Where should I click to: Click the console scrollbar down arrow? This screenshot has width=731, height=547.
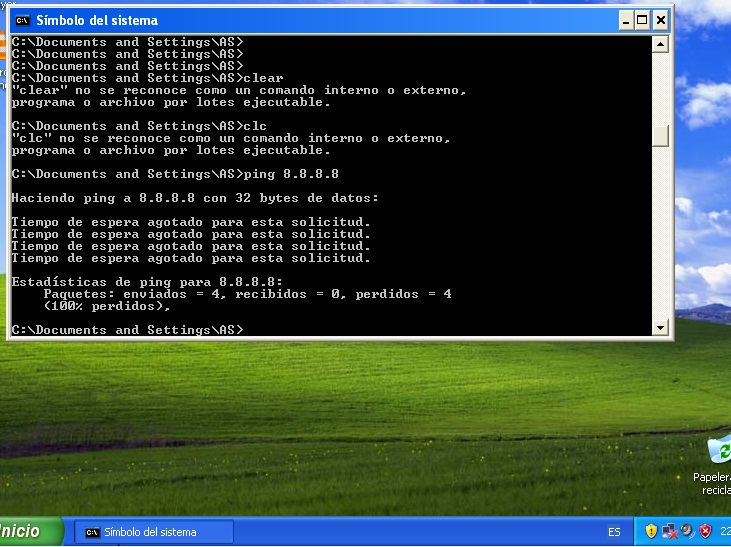[x=660, y=327]
